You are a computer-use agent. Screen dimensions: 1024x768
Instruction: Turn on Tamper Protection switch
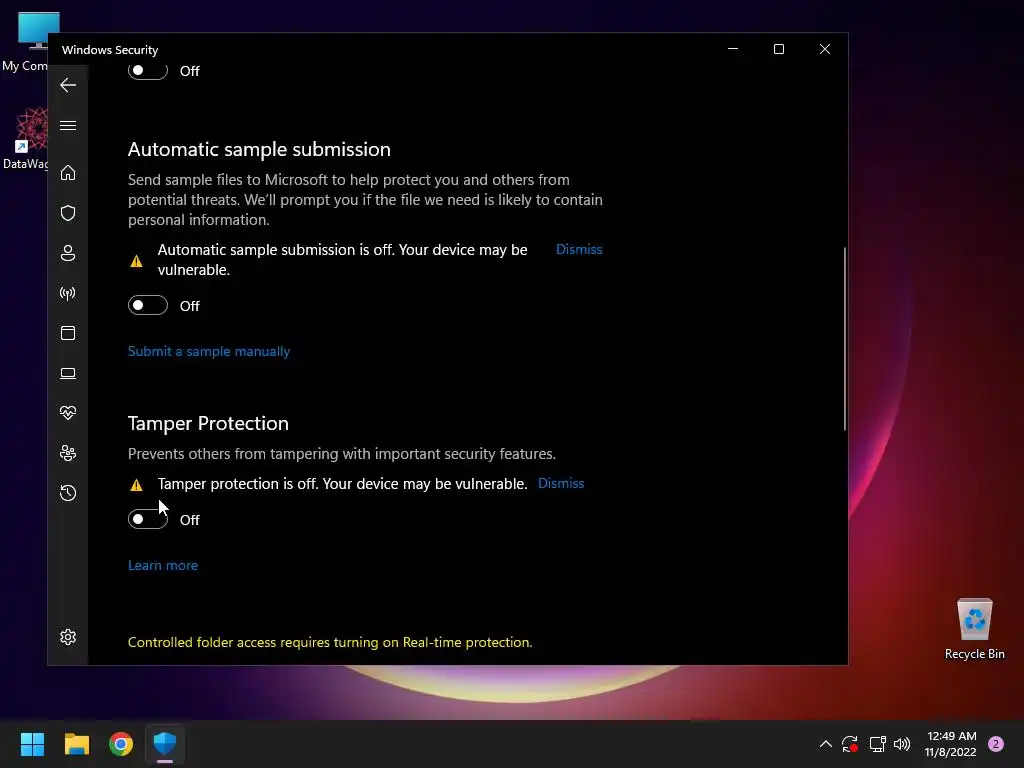pyautogui.click(x=148, y=519)
